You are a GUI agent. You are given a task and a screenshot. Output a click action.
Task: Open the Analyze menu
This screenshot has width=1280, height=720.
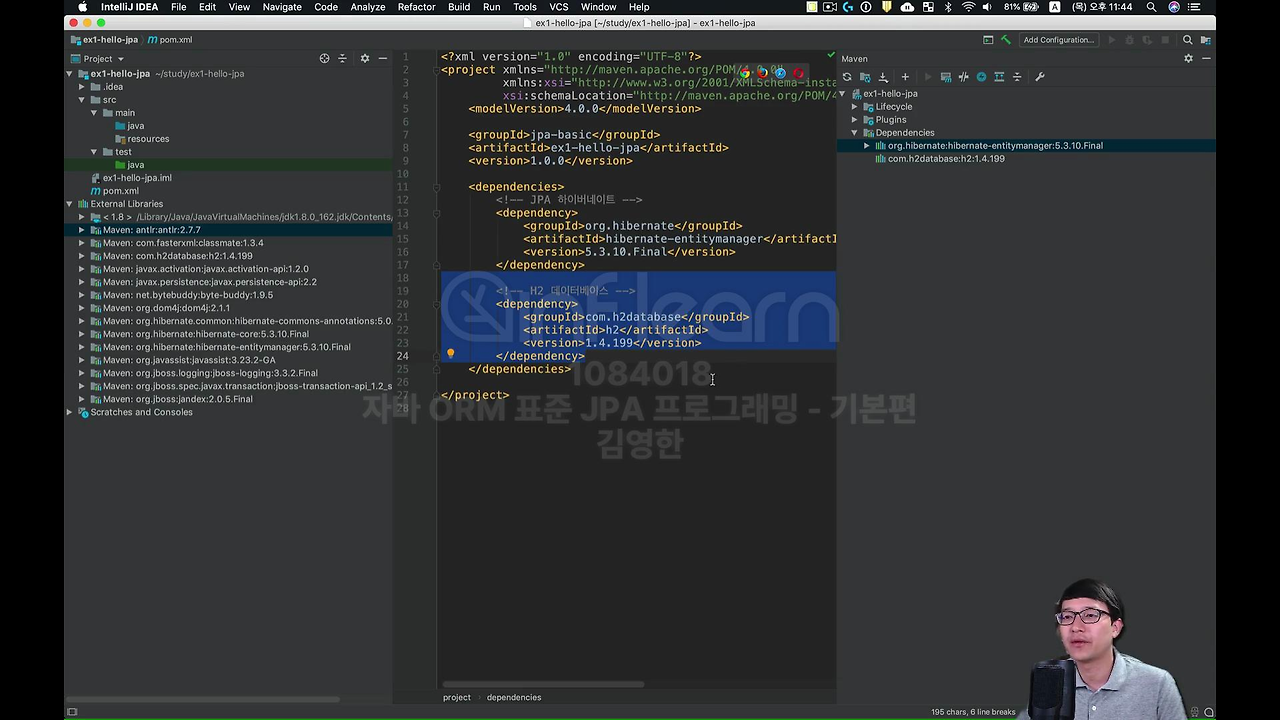[x=368, y=7]
